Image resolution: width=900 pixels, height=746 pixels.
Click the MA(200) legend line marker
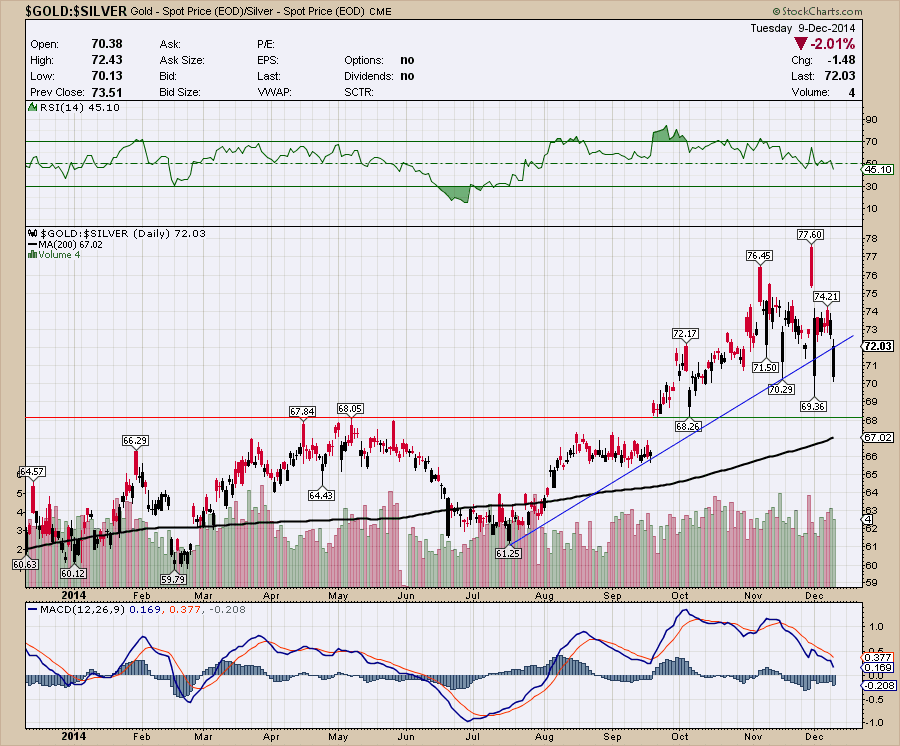tap(30, 243)
